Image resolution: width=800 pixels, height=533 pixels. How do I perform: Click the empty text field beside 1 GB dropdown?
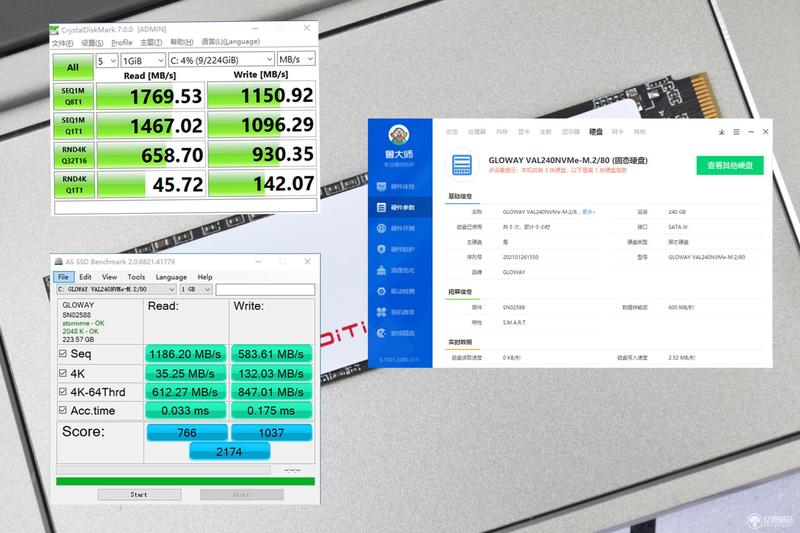[x=265, y=290]
